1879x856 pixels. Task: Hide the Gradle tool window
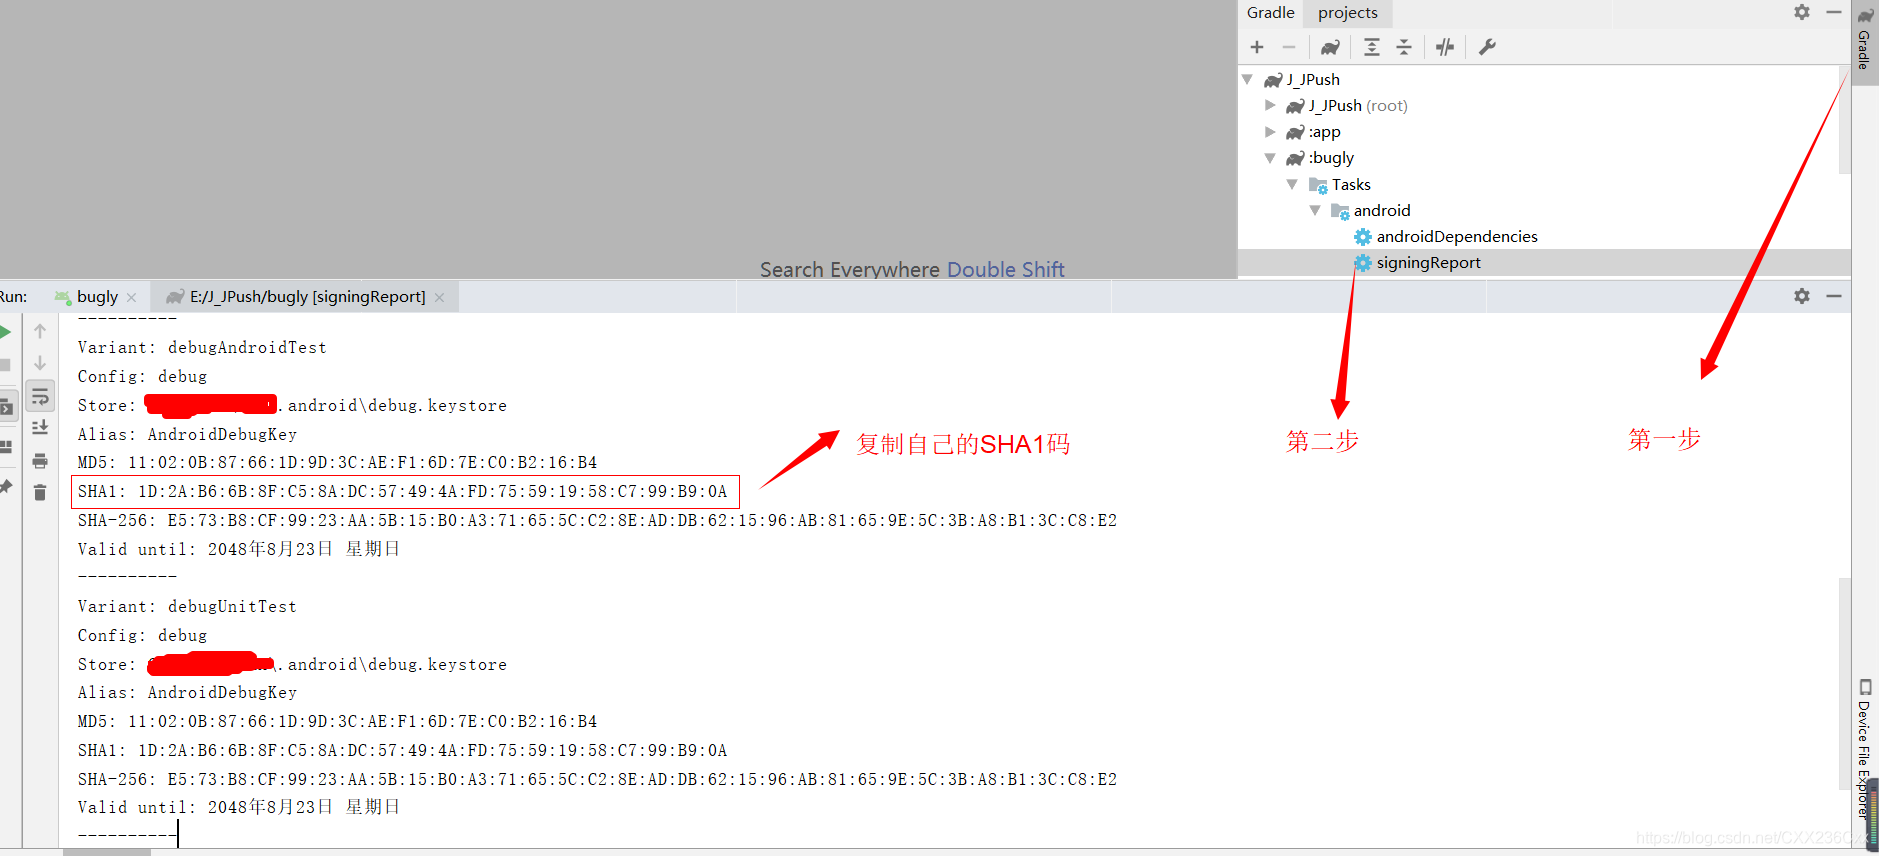coord(1834,12)
